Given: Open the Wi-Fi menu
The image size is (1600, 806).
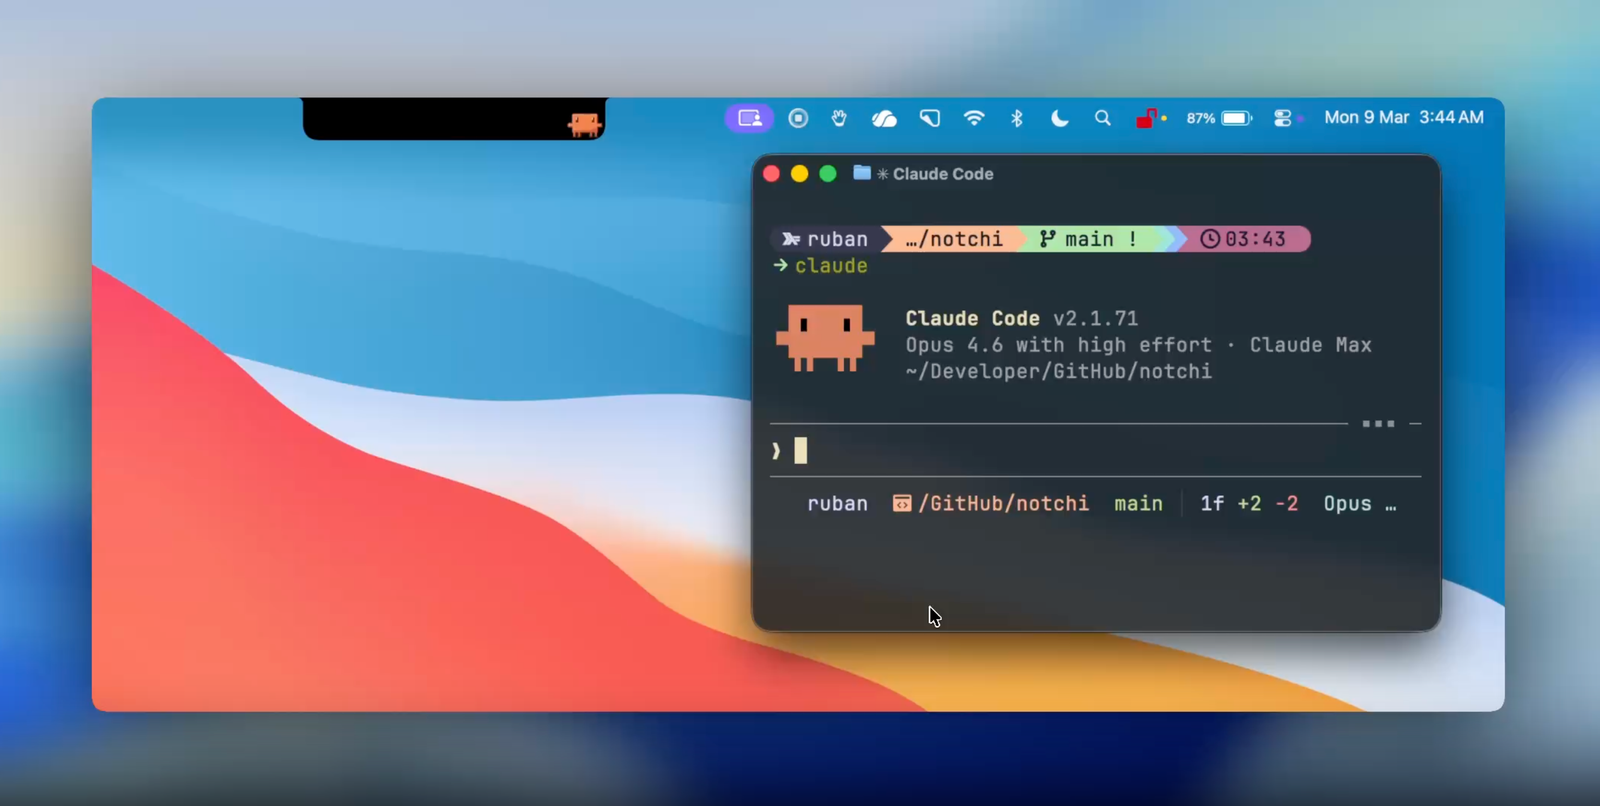Looking at the screenshot, I should 973,118.
